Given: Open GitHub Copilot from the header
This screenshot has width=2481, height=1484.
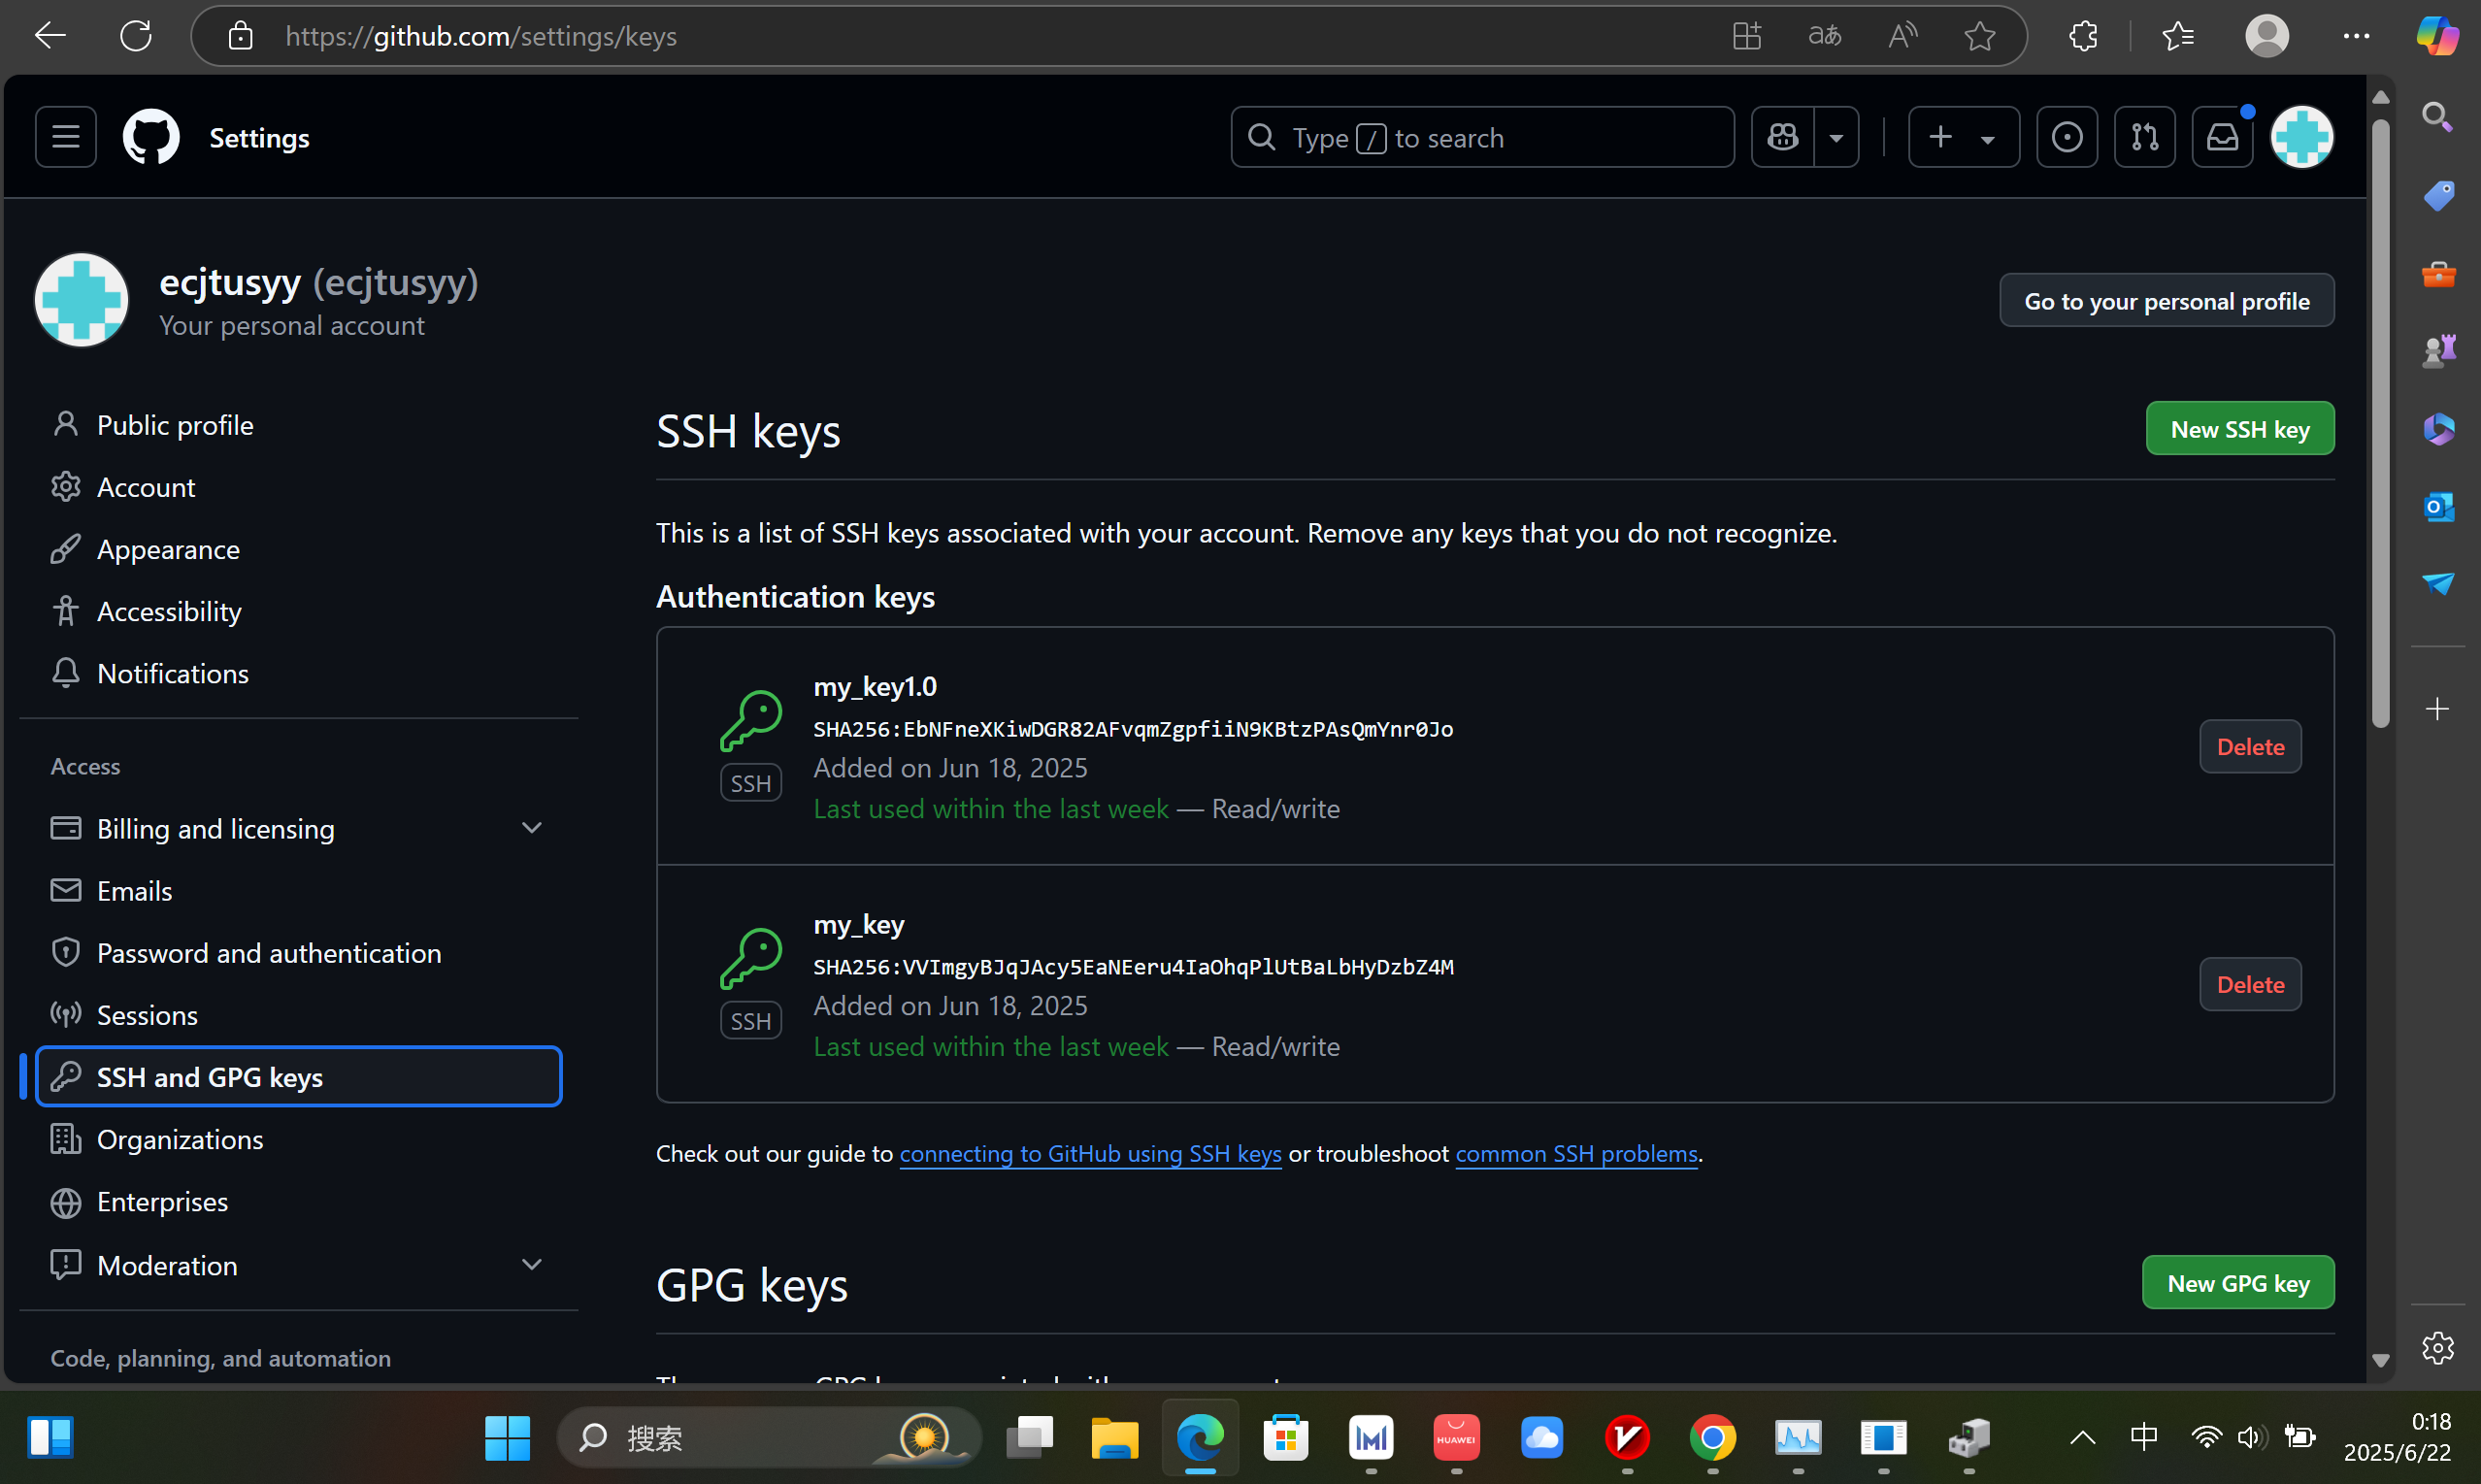Looking at the screenshot, I should [x=1784, y=136].
